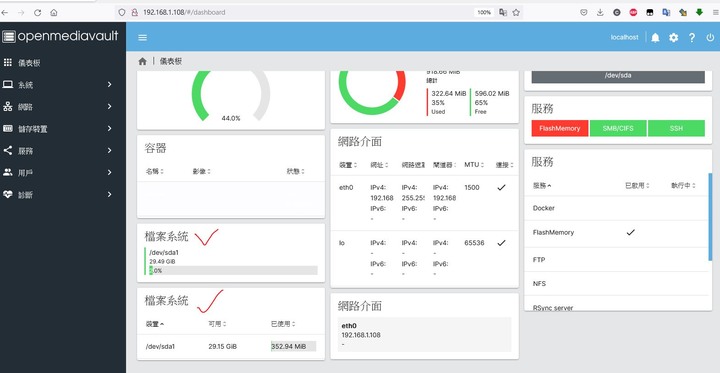Expand the 用戶 menu chevron

click(x=109, y=172)
